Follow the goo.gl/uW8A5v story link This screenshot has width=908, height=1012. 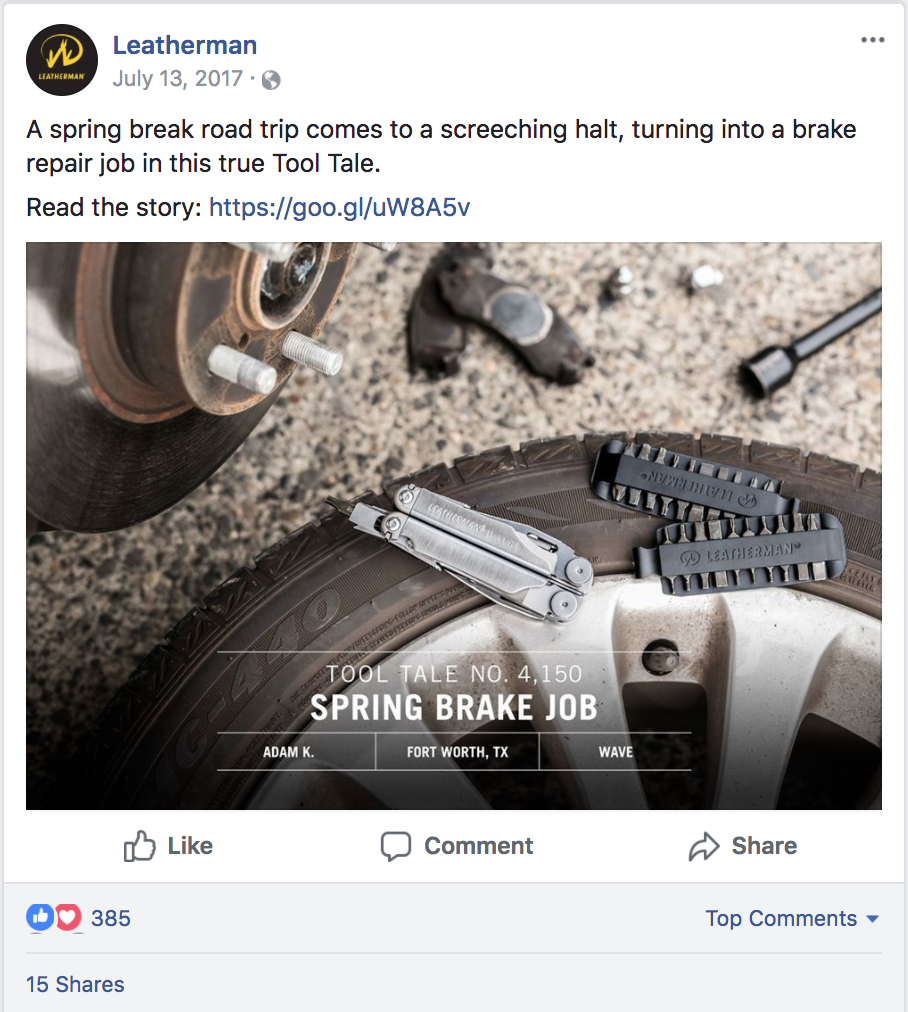click(339, 208)
